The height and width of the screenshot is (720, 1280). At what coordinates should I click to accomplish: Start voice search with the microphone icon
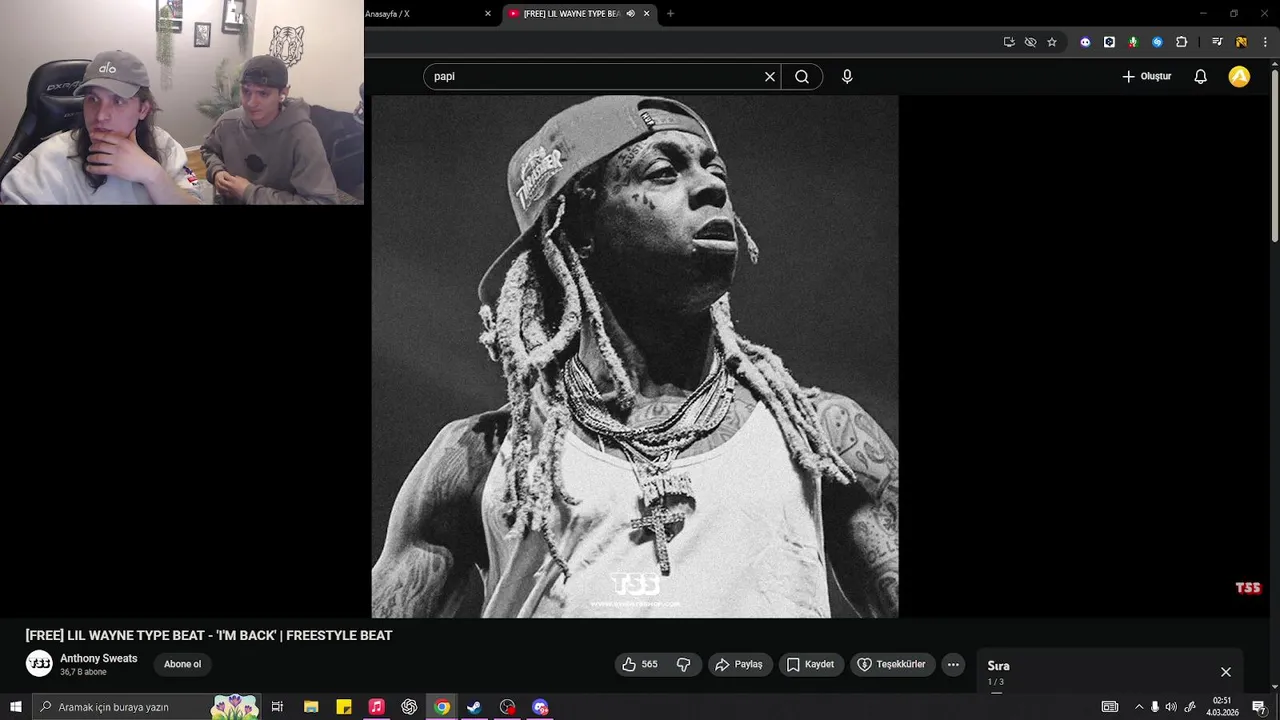tap(847, 77)
